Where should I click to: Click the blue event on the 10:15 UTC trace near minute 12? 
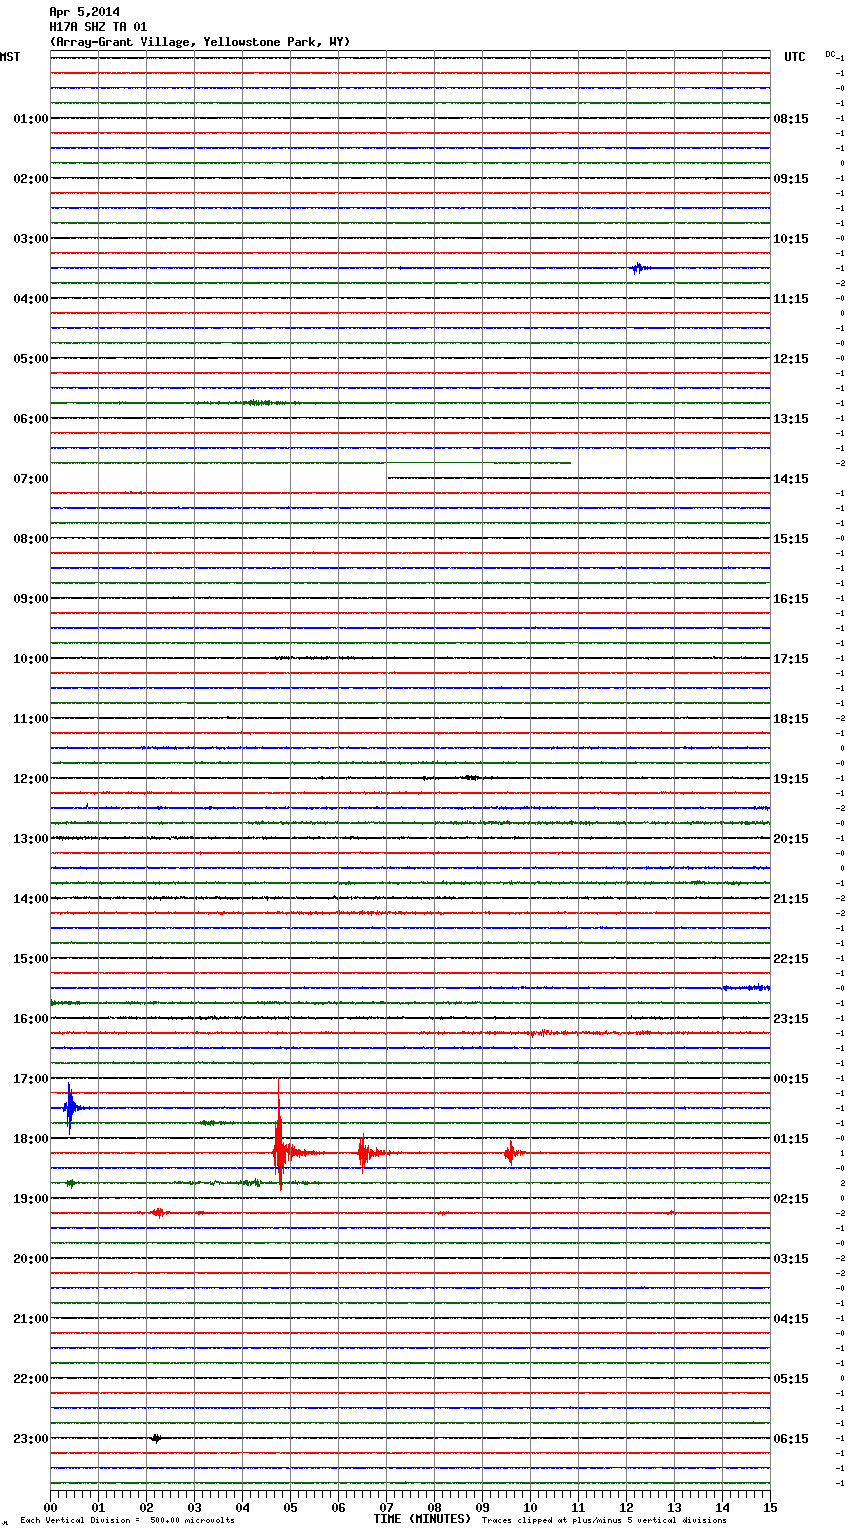point(639,268)
